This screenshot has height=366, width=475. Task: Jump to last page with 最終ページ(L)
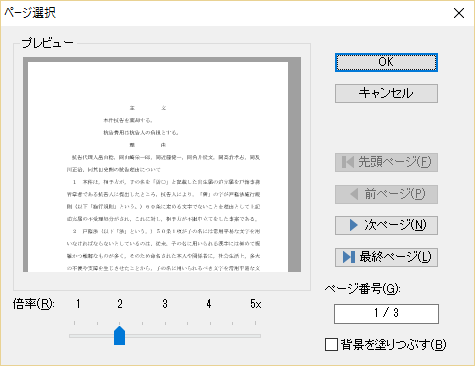pos(386,257)
